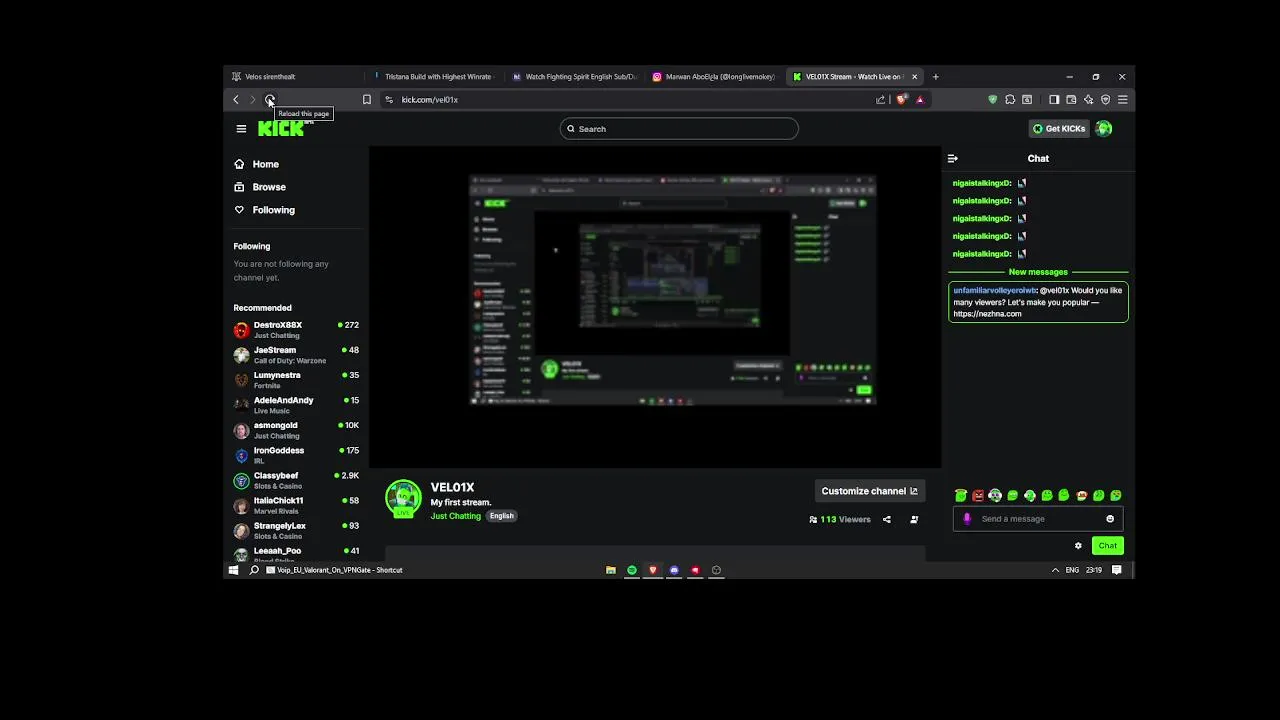The width and height of the screenshot is (1280, 720).
Task: Open the Brave wallet icon
Action: (x=1071, y=99)
